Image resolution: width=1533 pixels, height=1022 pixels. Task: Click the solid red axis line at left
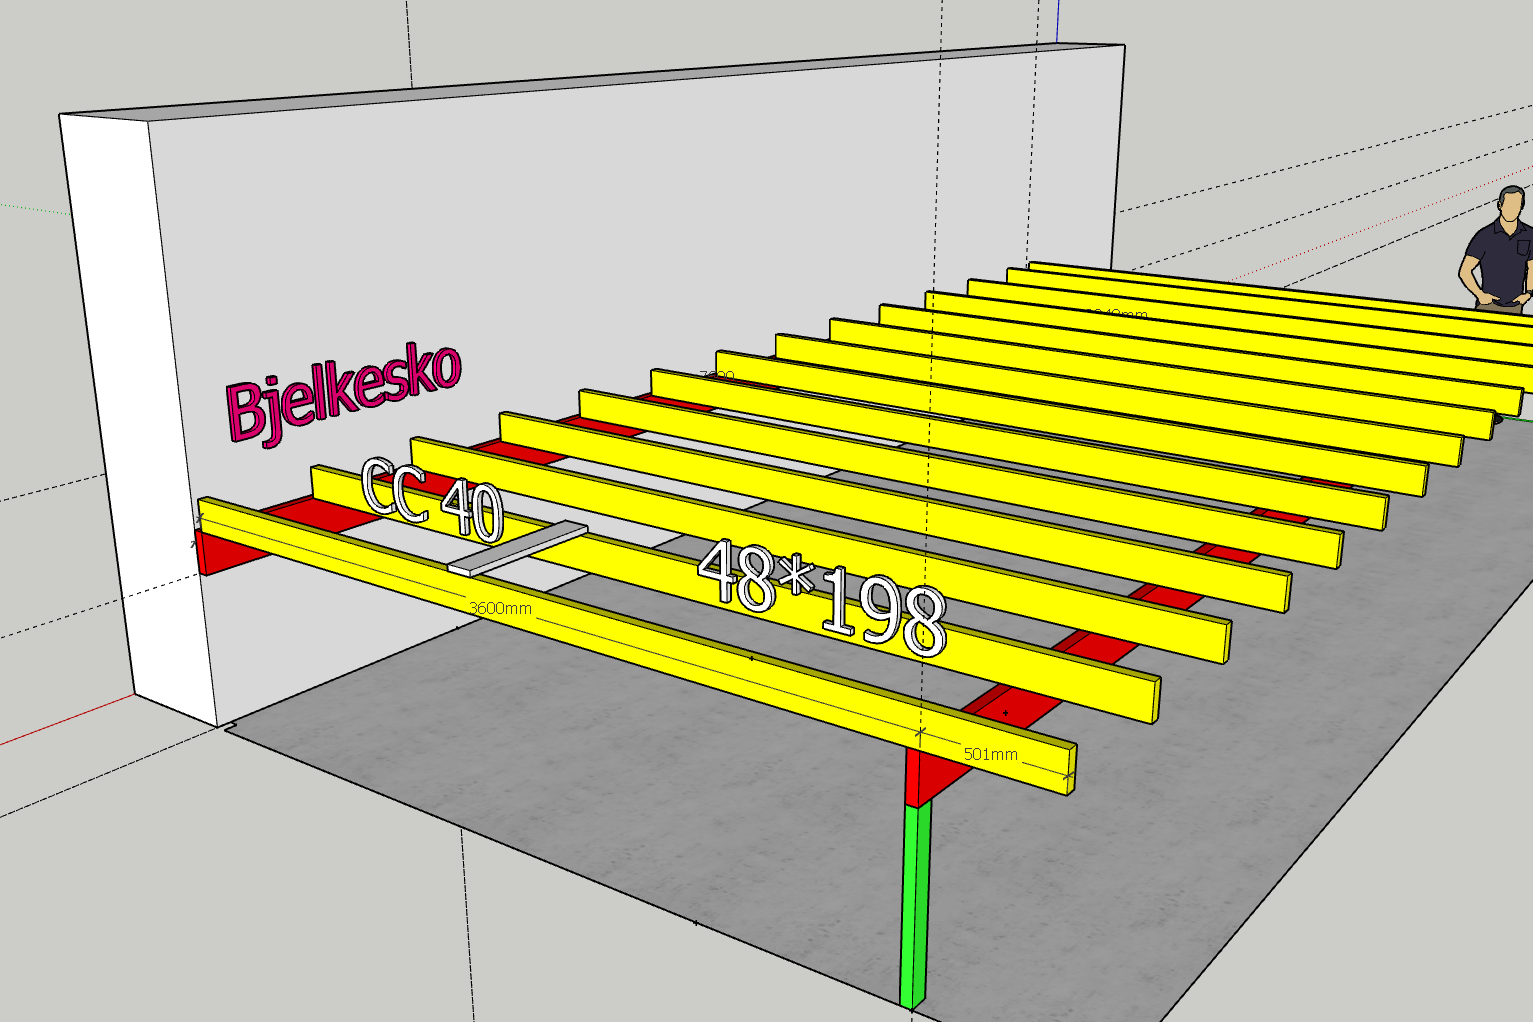pyautogui.click(x=60, y=721)
